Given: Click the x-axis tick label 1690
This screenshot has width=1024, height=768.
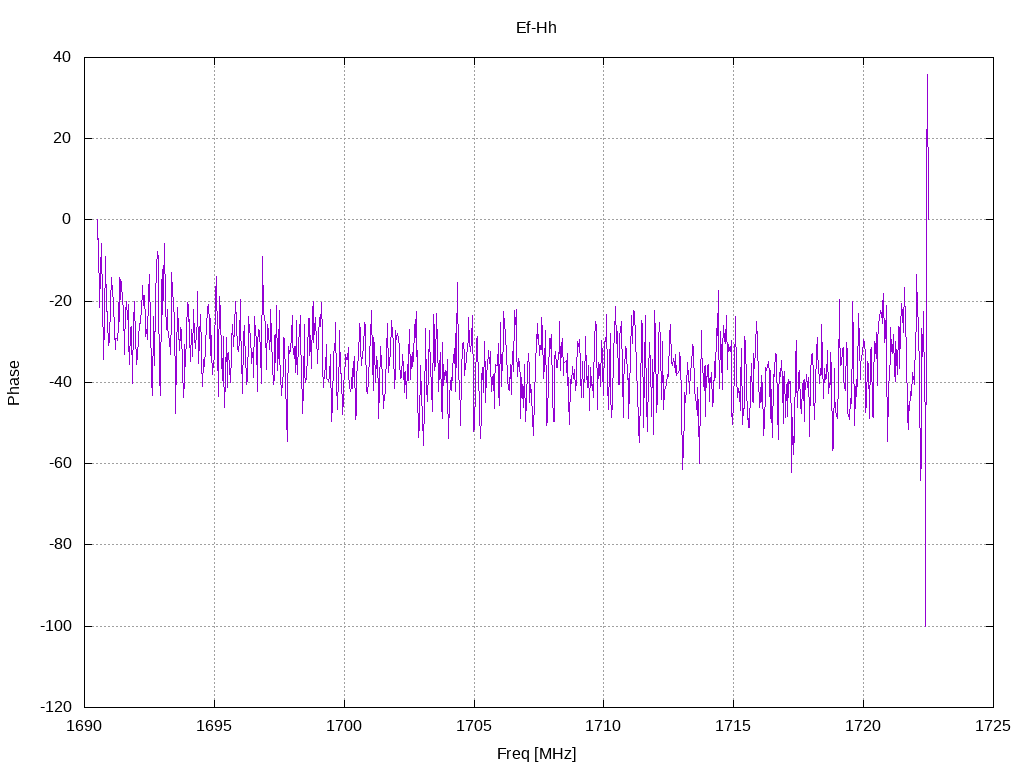Looking at the screenshot, I should [85, 726].
